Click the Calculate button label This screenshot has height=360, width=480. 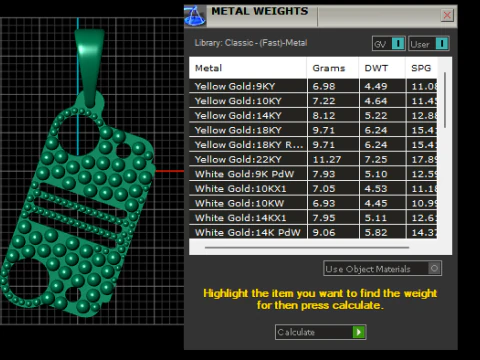(x=296, y=332)
